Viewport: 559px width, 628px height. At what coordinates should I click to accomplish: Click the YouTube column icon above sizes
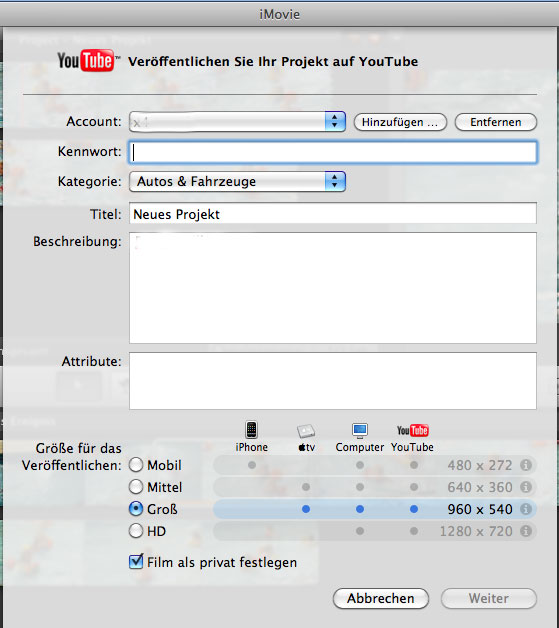pos(412,431)
